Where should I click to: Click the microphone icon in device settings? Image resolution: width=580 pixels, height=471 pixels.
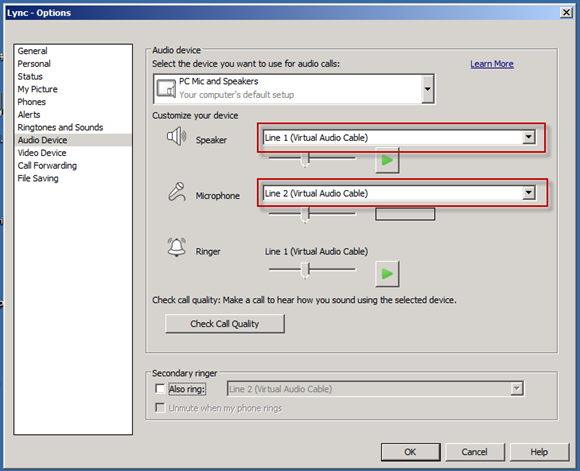[x=177, y=192]
